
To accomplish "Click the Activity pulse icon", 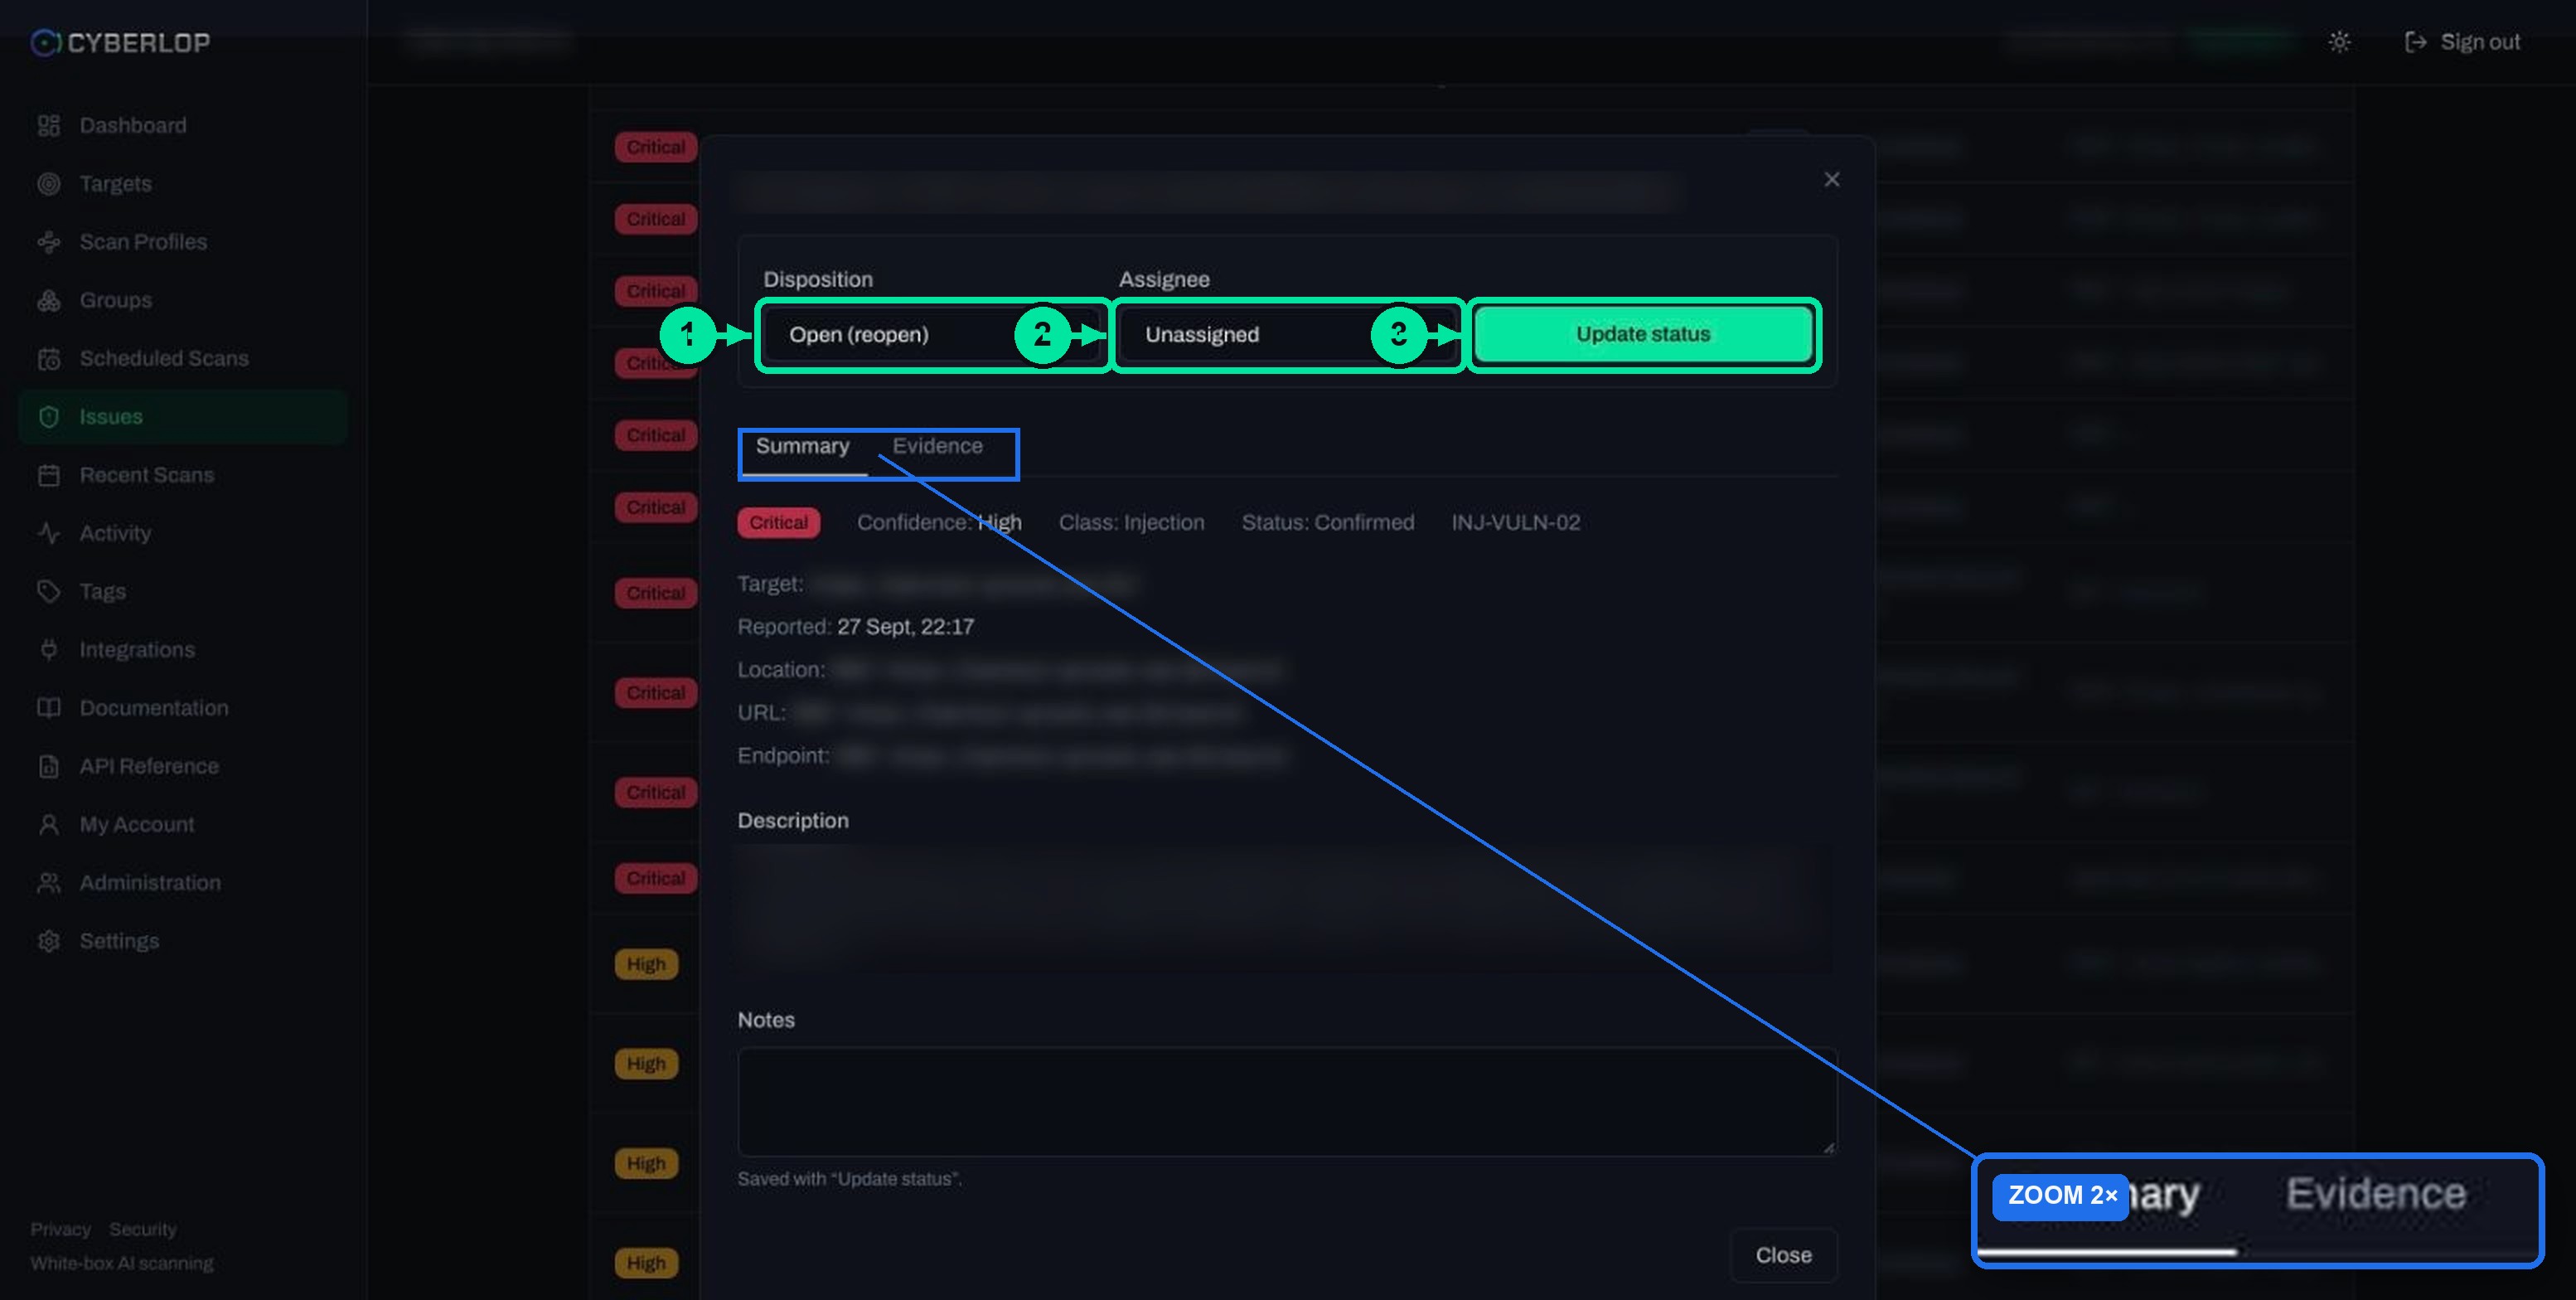I will tap(48, 533).
